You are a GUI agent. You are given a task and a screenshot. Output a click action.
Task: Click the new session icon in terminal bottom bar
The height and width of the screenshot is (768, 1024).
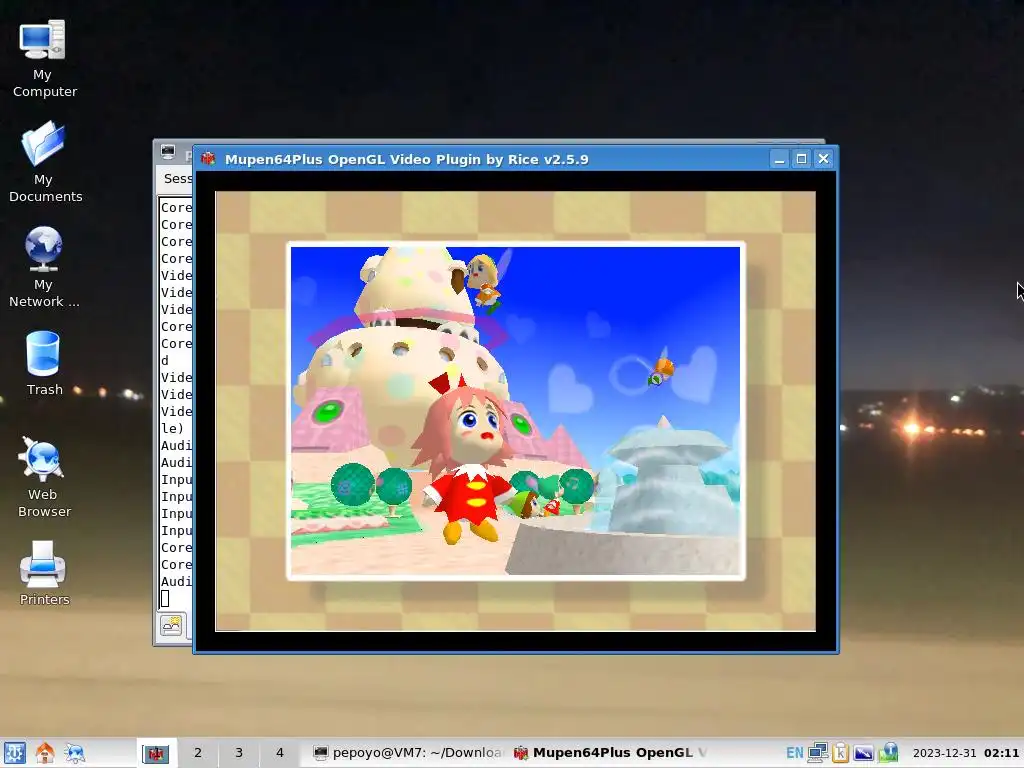click(x=172, y=625)
